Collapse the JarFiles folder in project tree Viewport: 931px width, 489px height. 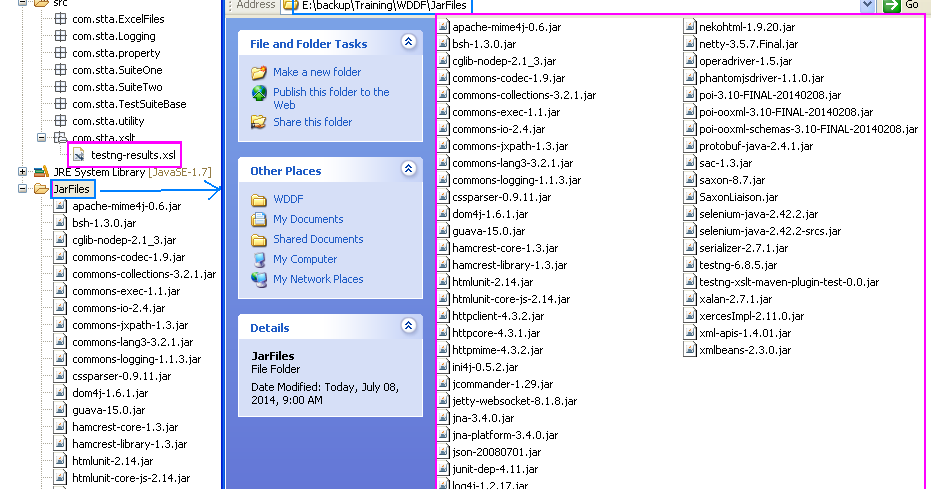(x=23, y=189)
